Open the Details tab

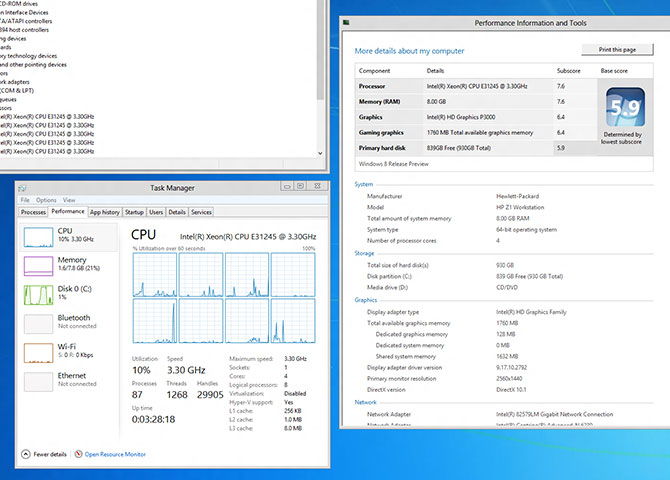177,212
